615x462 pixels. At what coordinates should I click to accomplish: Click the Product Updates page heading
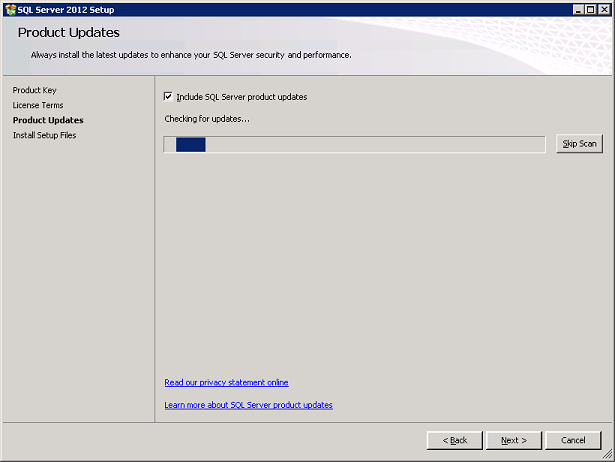pos(69,33)
